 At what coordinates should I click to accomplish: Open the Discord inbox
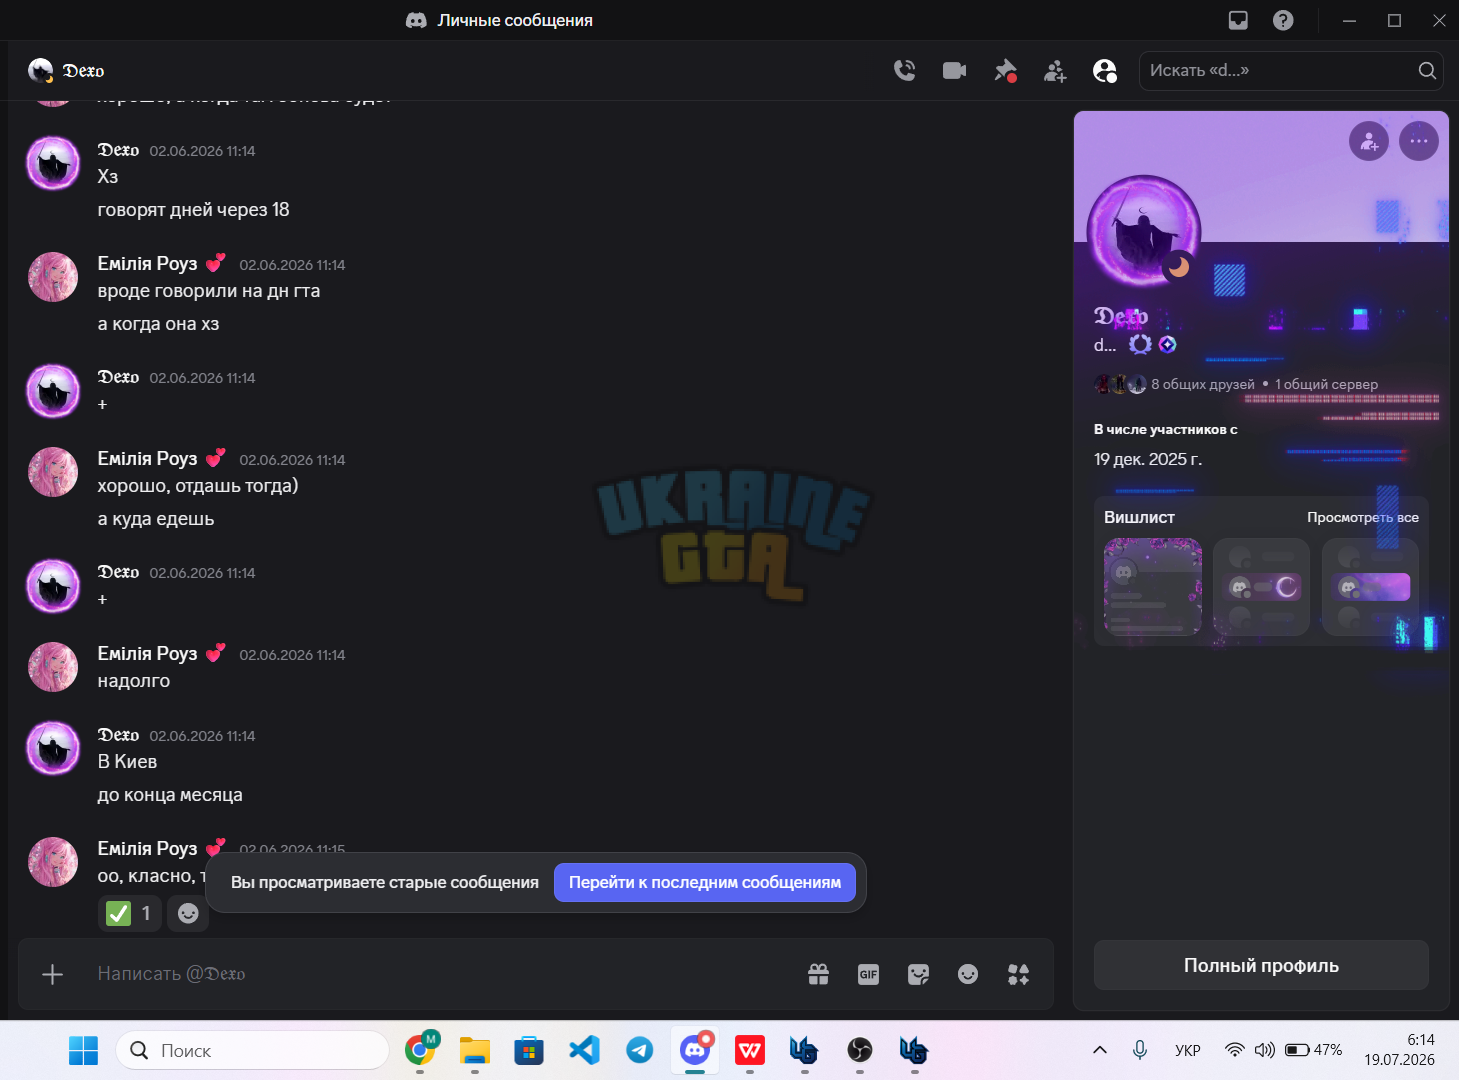point(1238,20)
